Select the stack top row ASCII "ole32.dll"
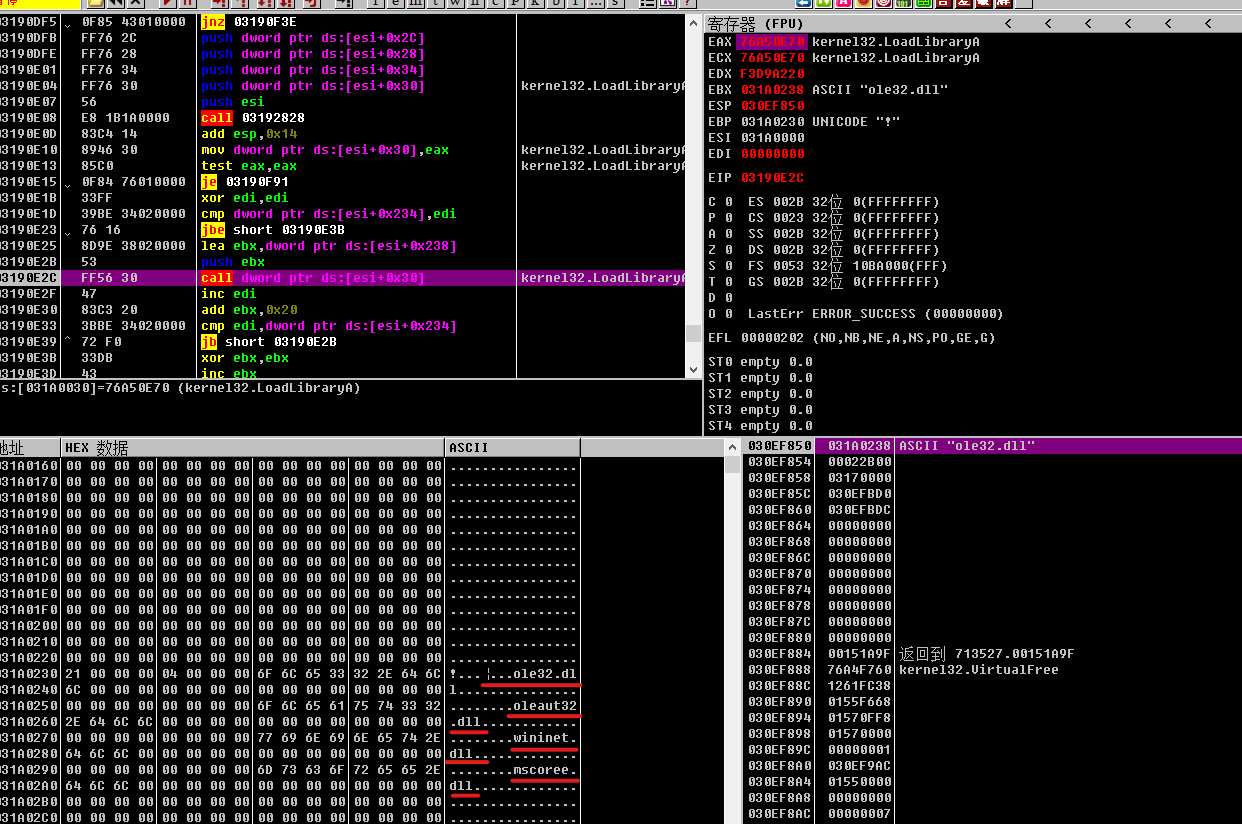 (x=994, y=446)
